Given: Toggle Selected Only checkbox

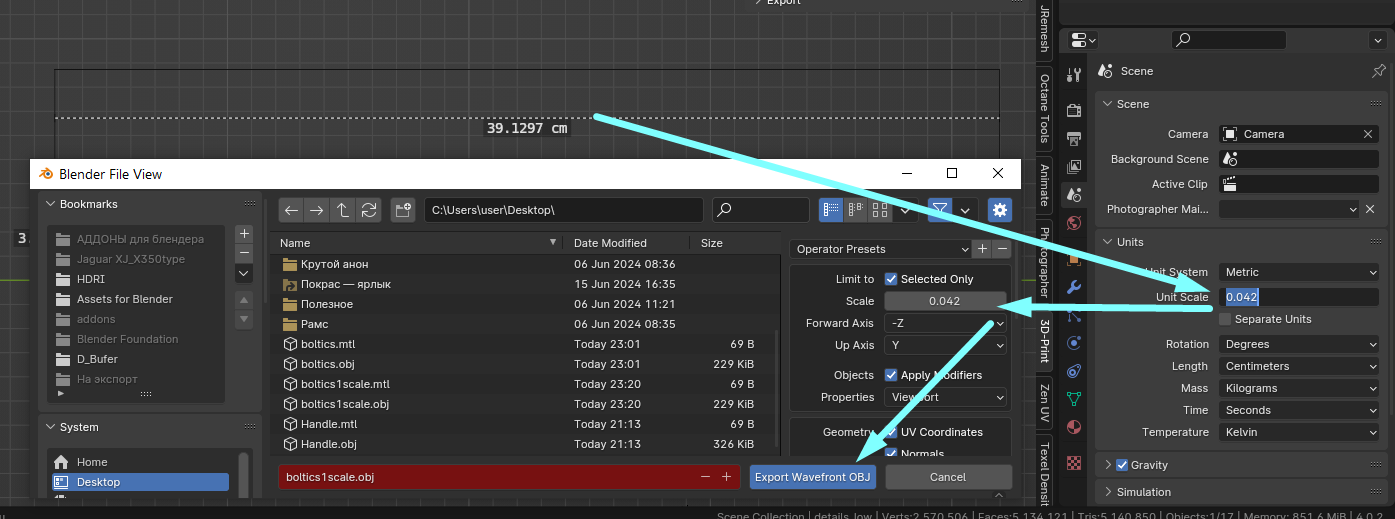Looking at the screenshot, I should coord(891,279).
